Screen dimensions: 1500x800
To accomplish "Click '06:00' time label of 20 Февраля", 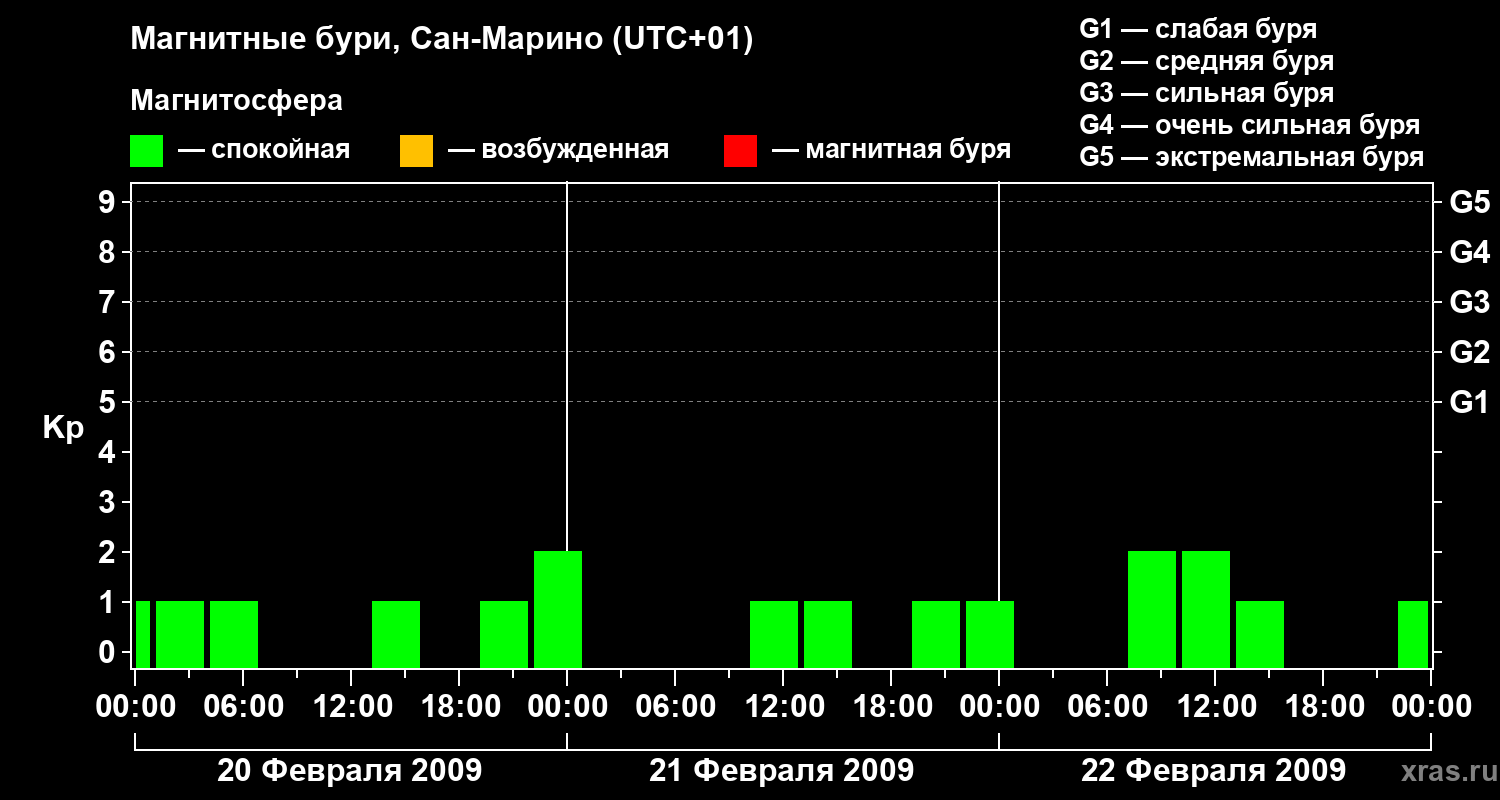I will click(243, 706).
